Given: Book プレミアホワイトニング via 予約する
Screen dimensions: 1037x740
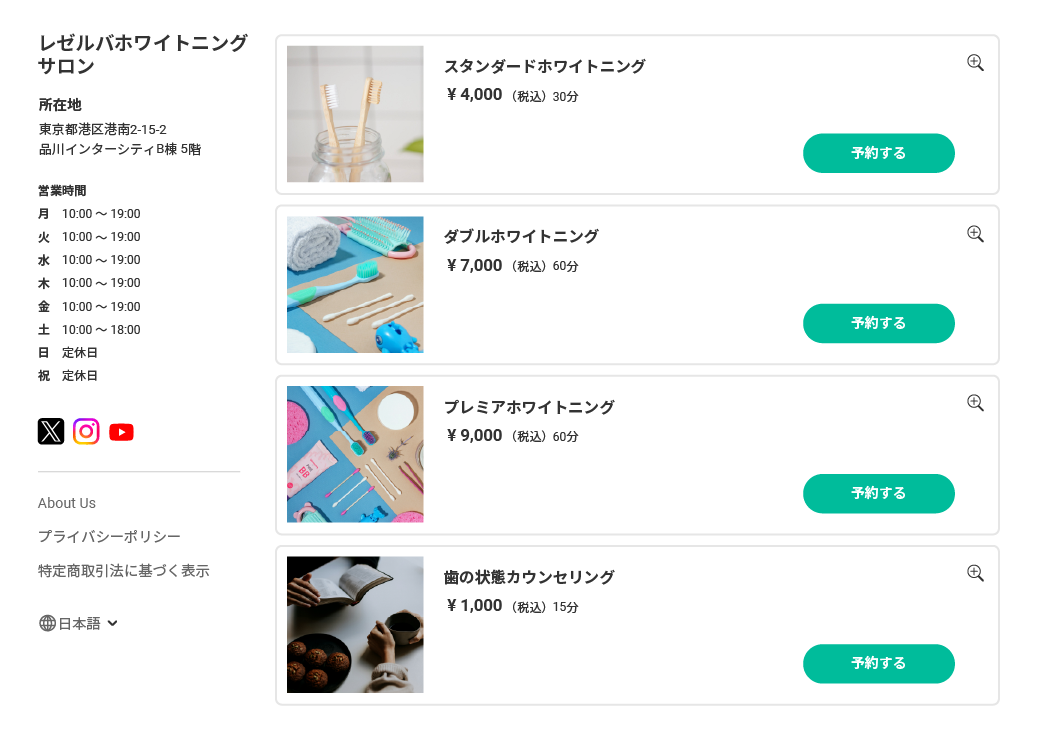Looking at the screenshot, I should pyautogui.click(x=878, y=493).
